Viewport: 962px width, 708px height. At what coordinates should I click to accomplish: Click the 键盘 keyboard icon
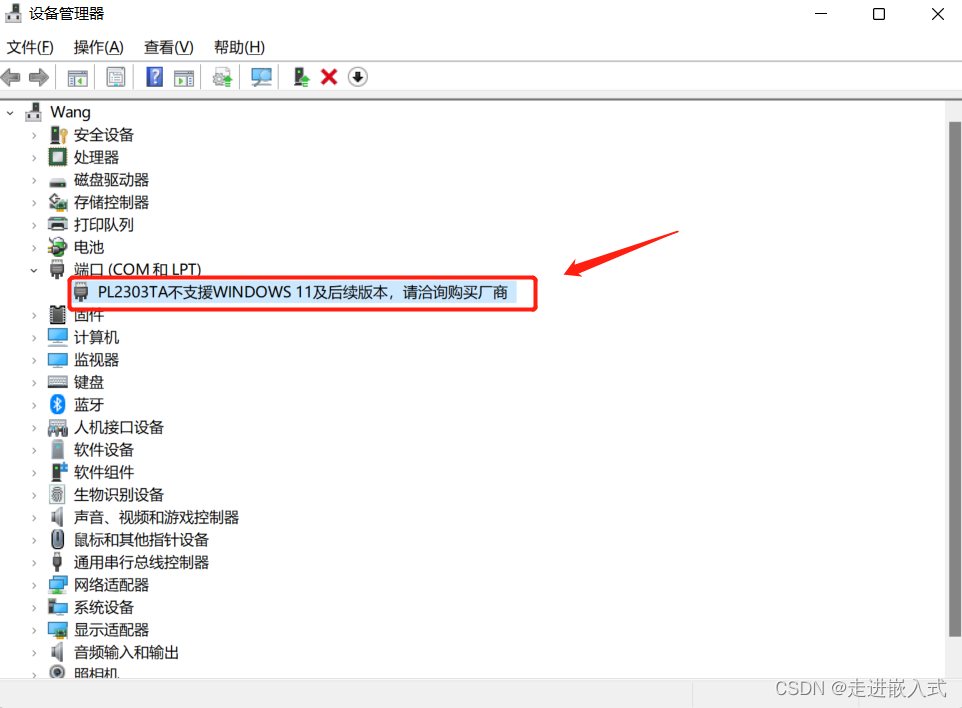[x=58, y=382]
